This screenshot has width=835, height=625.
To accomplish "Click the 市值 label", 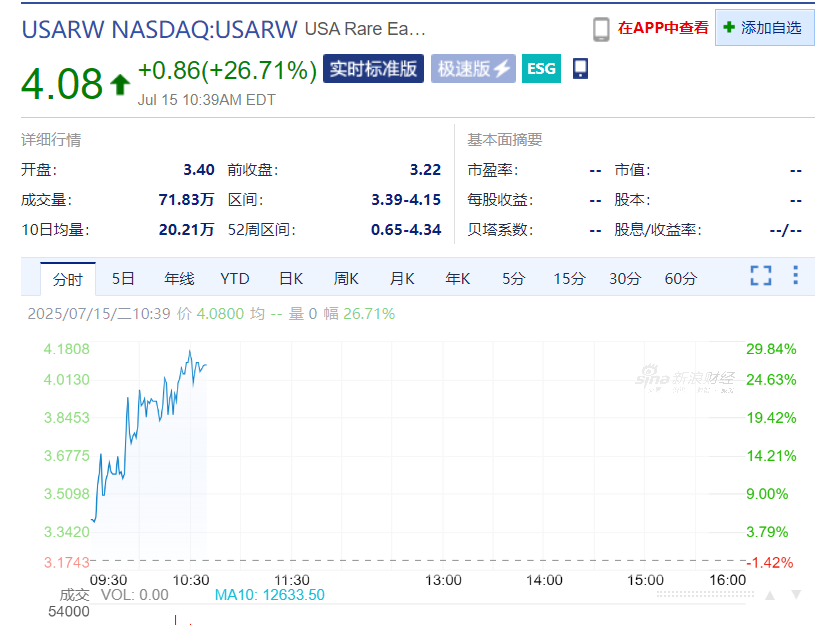I will coord(632,170).
